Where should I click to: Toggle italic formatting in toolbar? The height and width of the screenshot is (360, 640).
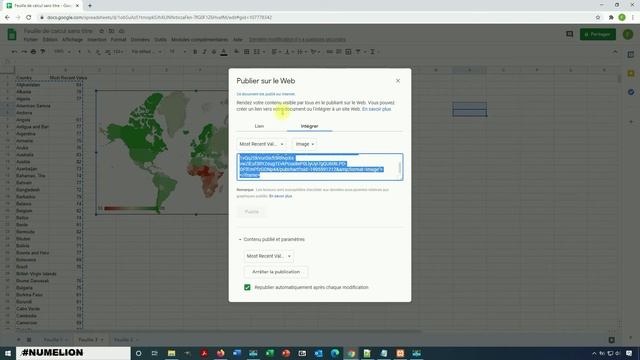(x=204, y=52)
